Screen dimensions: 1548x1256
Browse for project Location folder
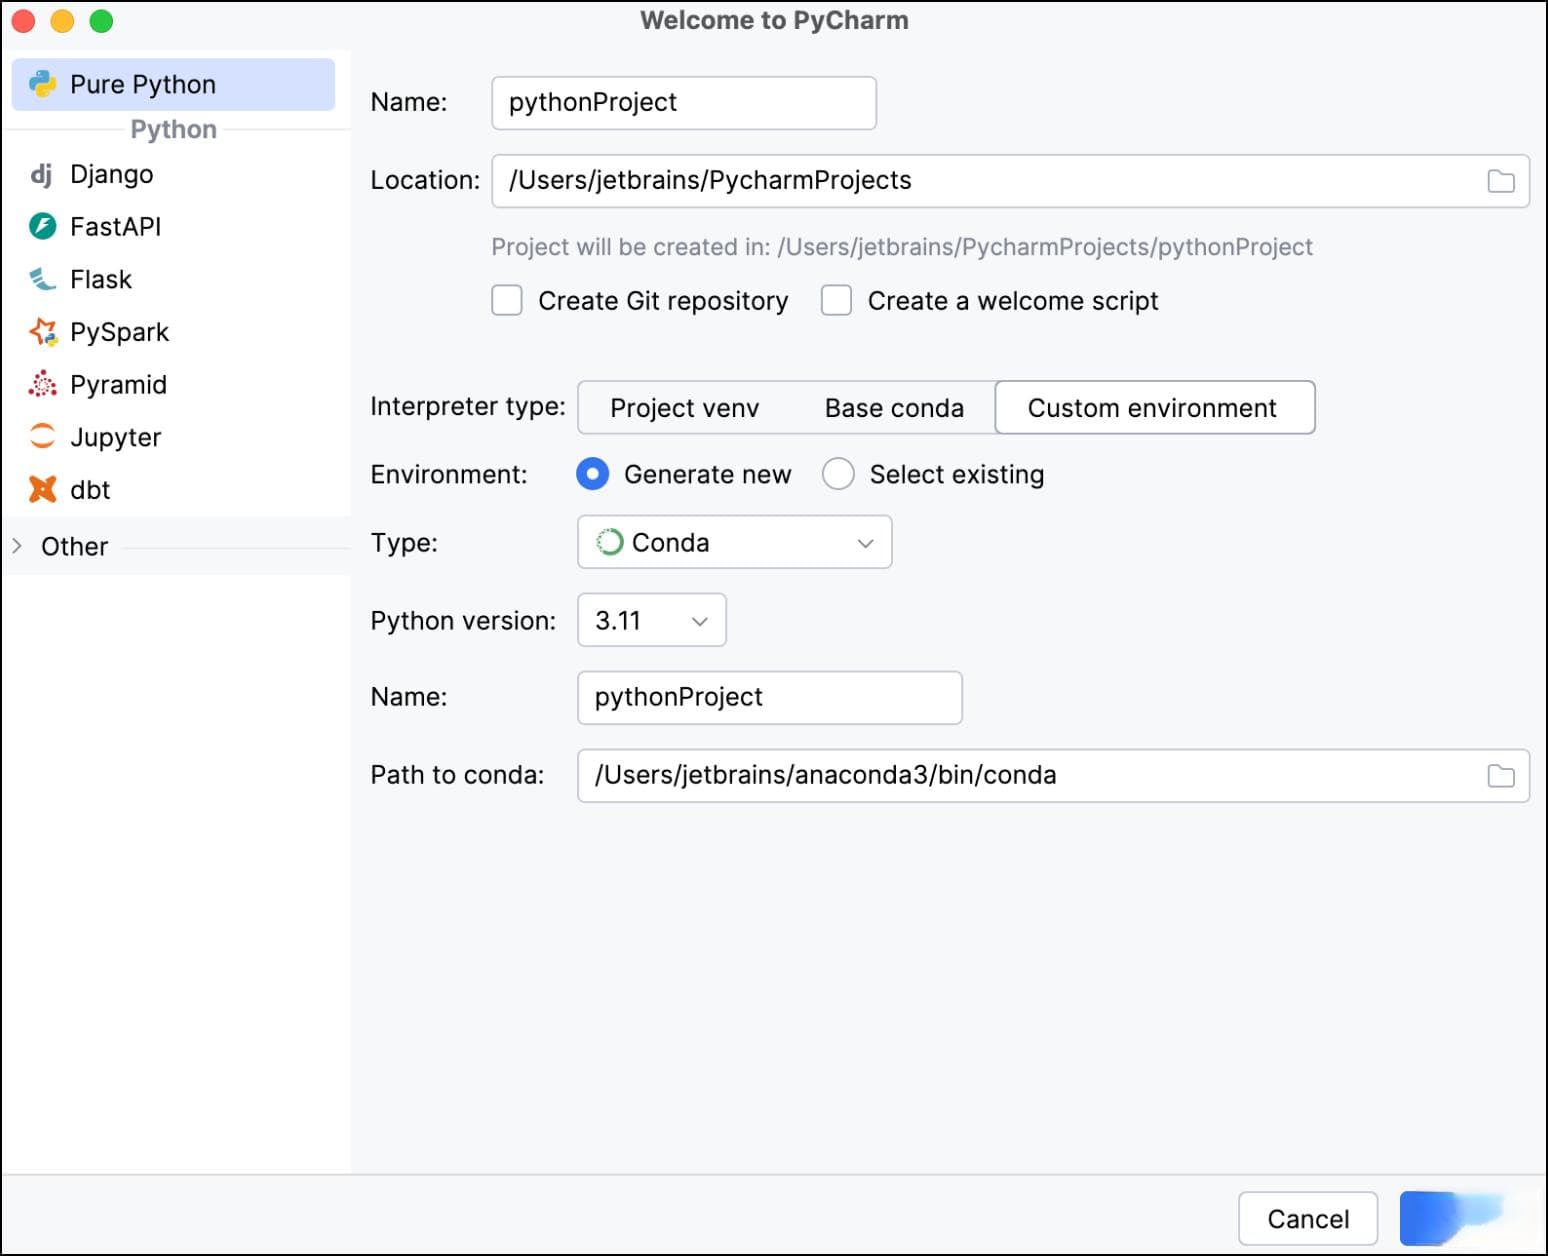1500,181
